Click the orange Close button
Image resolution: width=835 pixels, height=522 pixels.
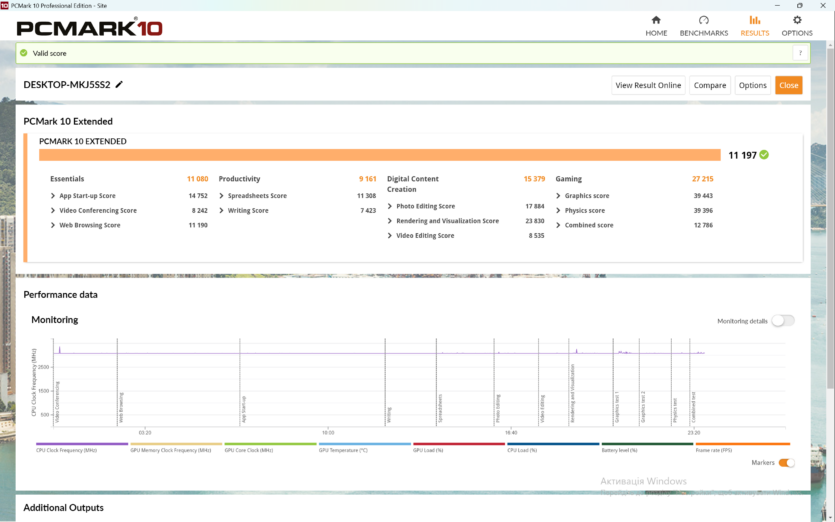pos(789,85)
